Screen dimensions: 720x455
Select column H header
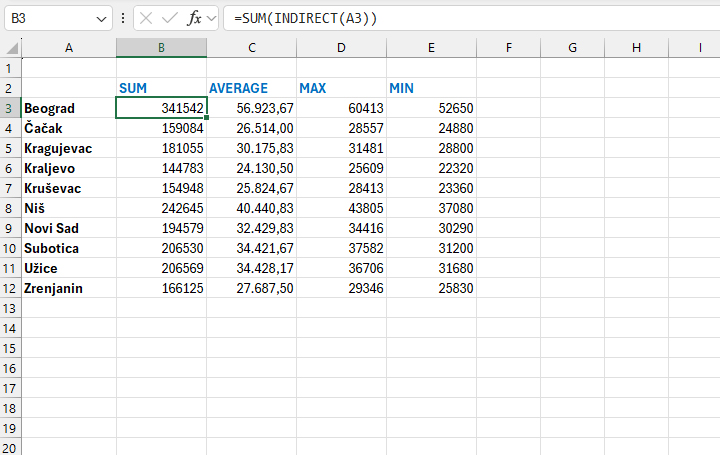click(636, 48)
